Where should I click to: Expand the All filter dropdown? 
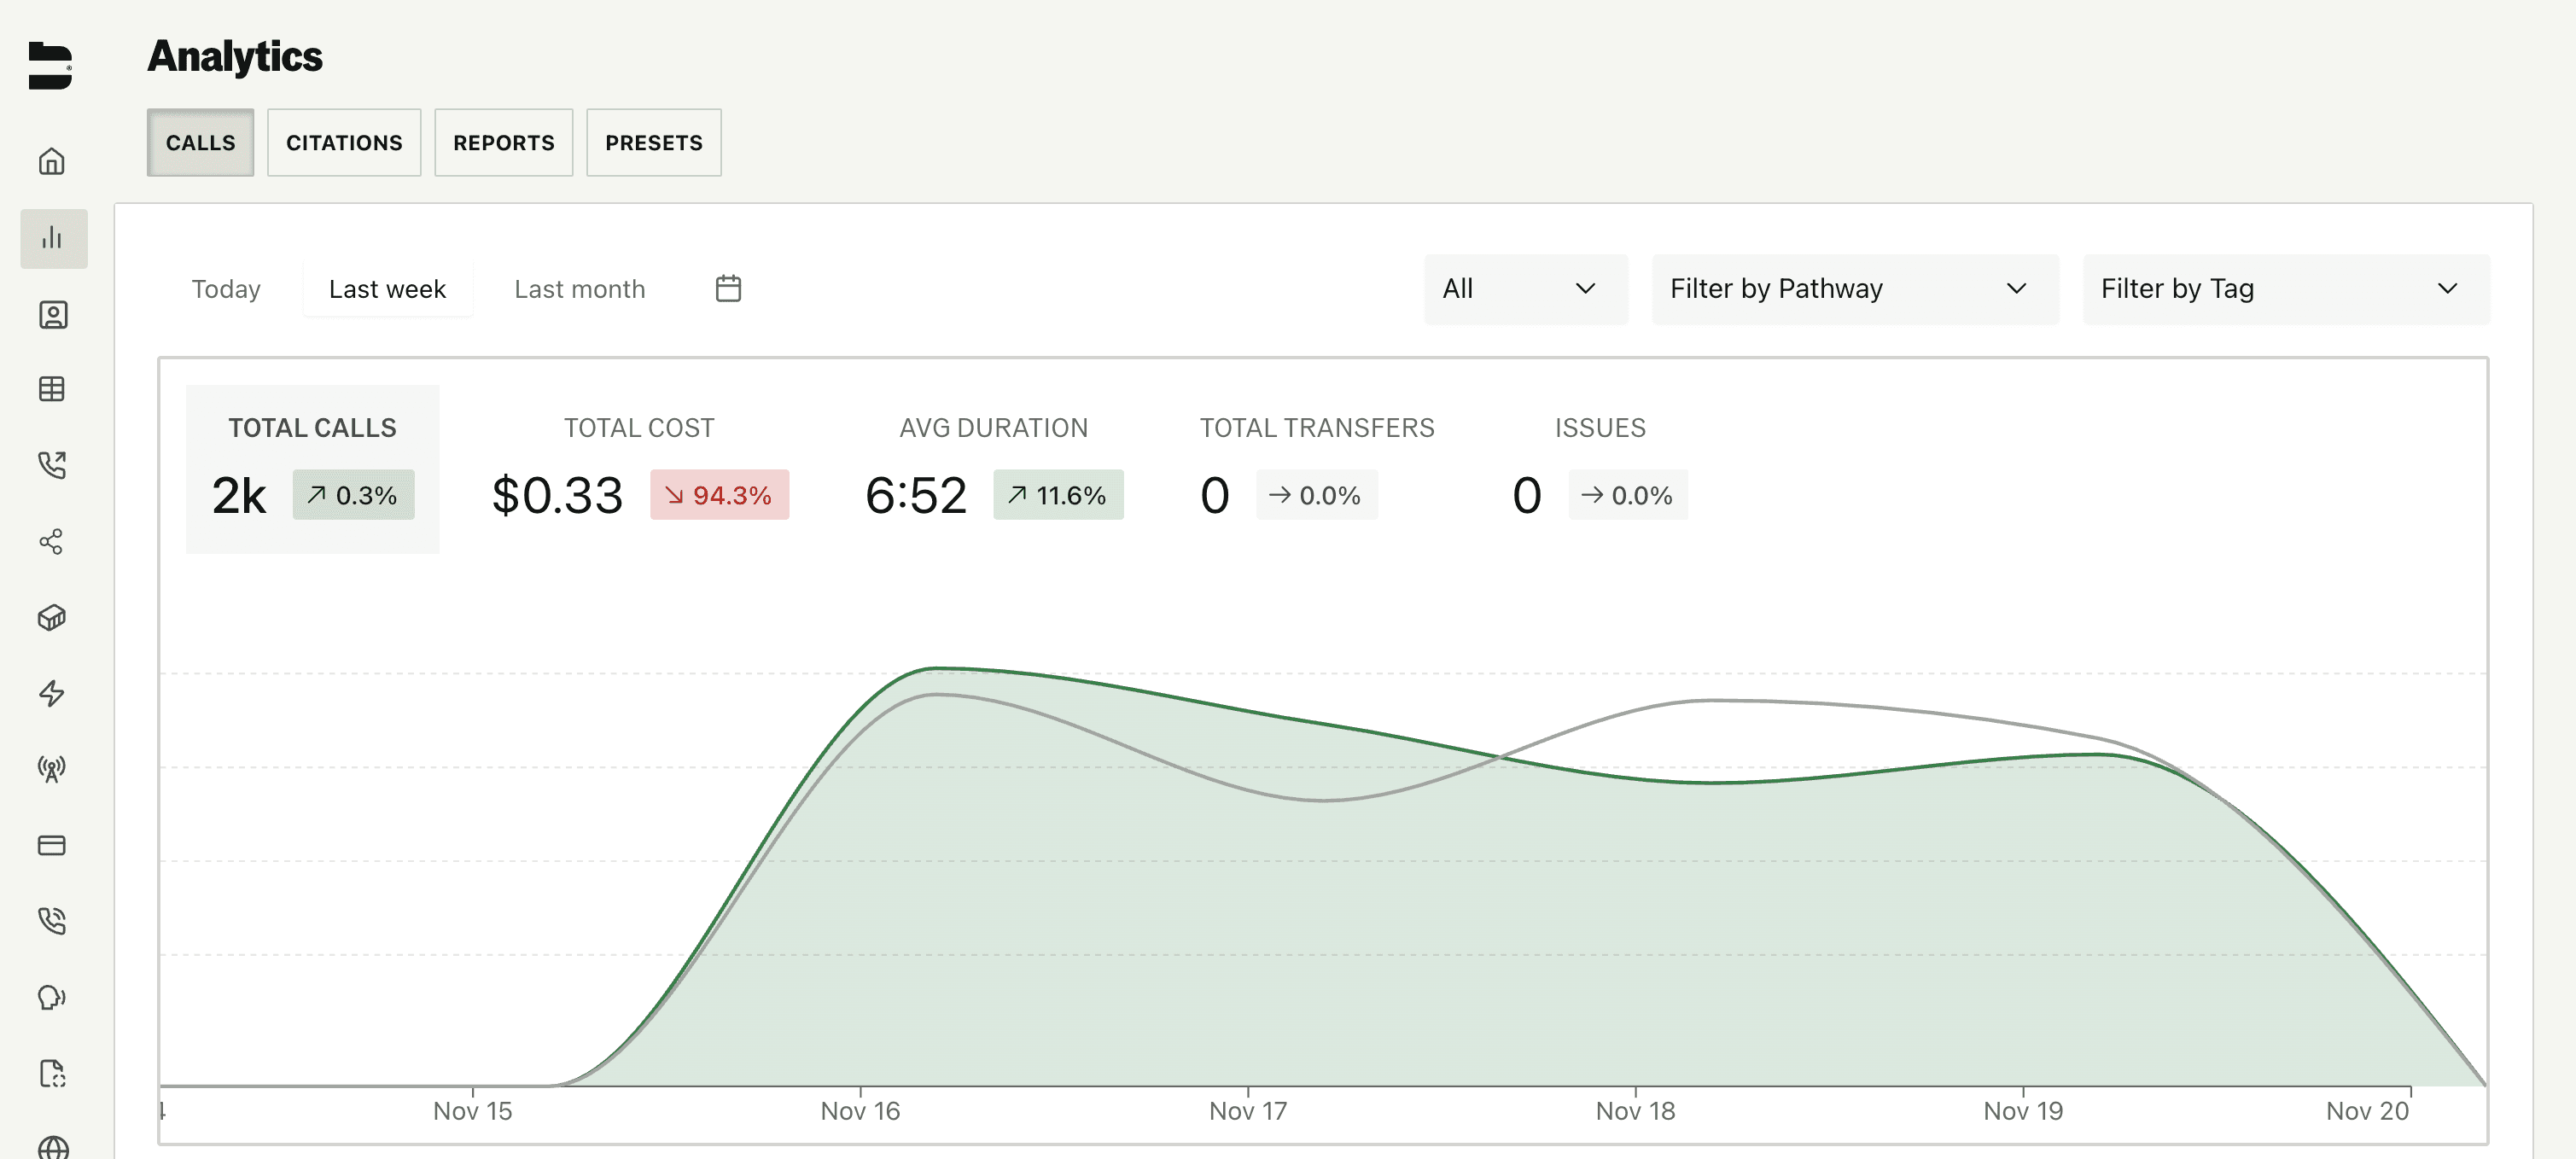tap(1526, 289)
